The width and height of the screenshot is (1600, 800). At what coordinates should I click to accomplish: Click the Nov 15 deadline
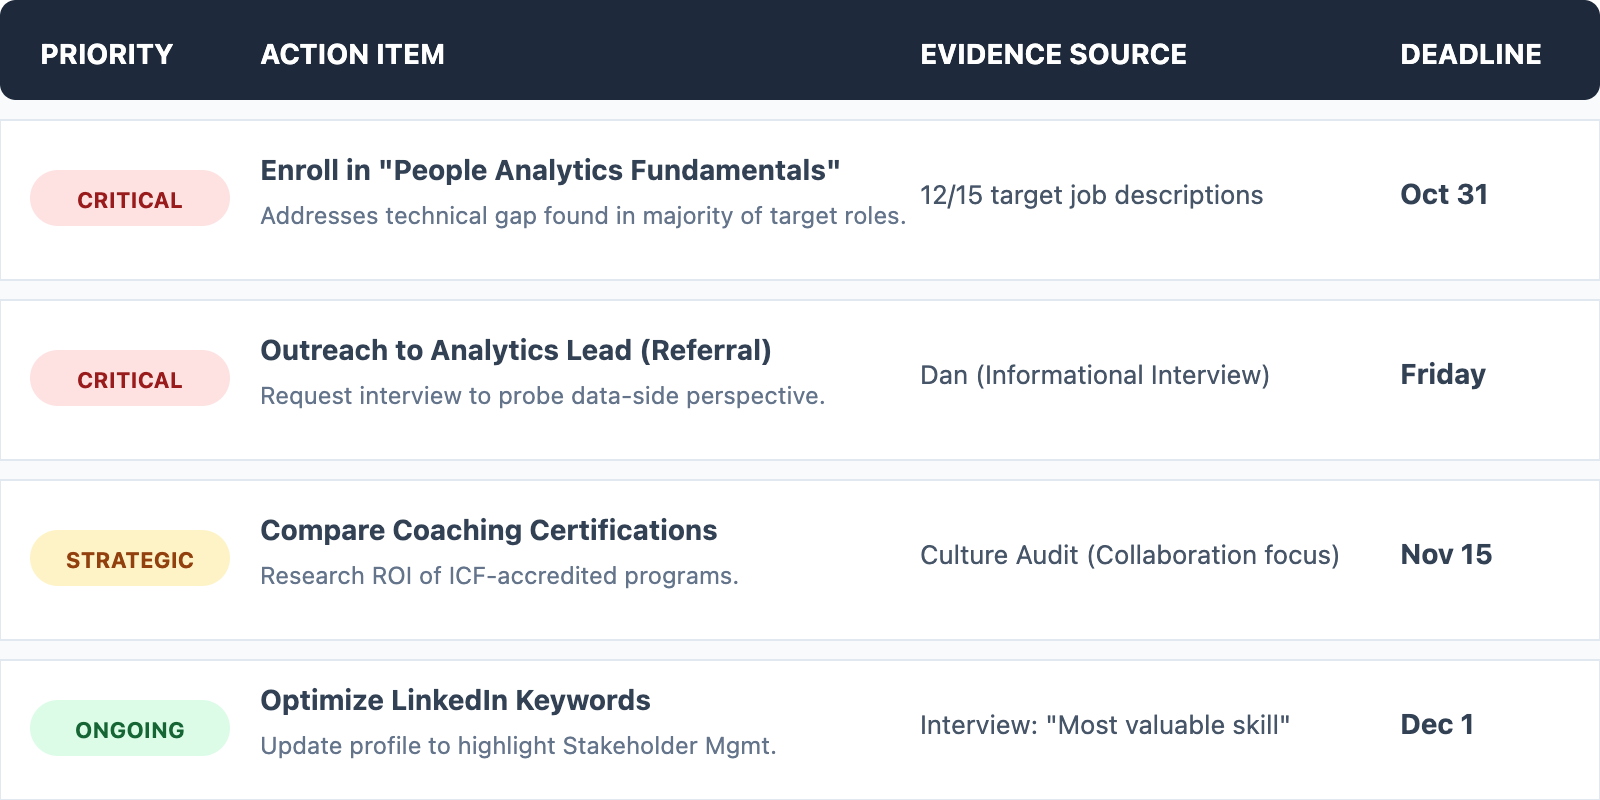point(1445,555)
